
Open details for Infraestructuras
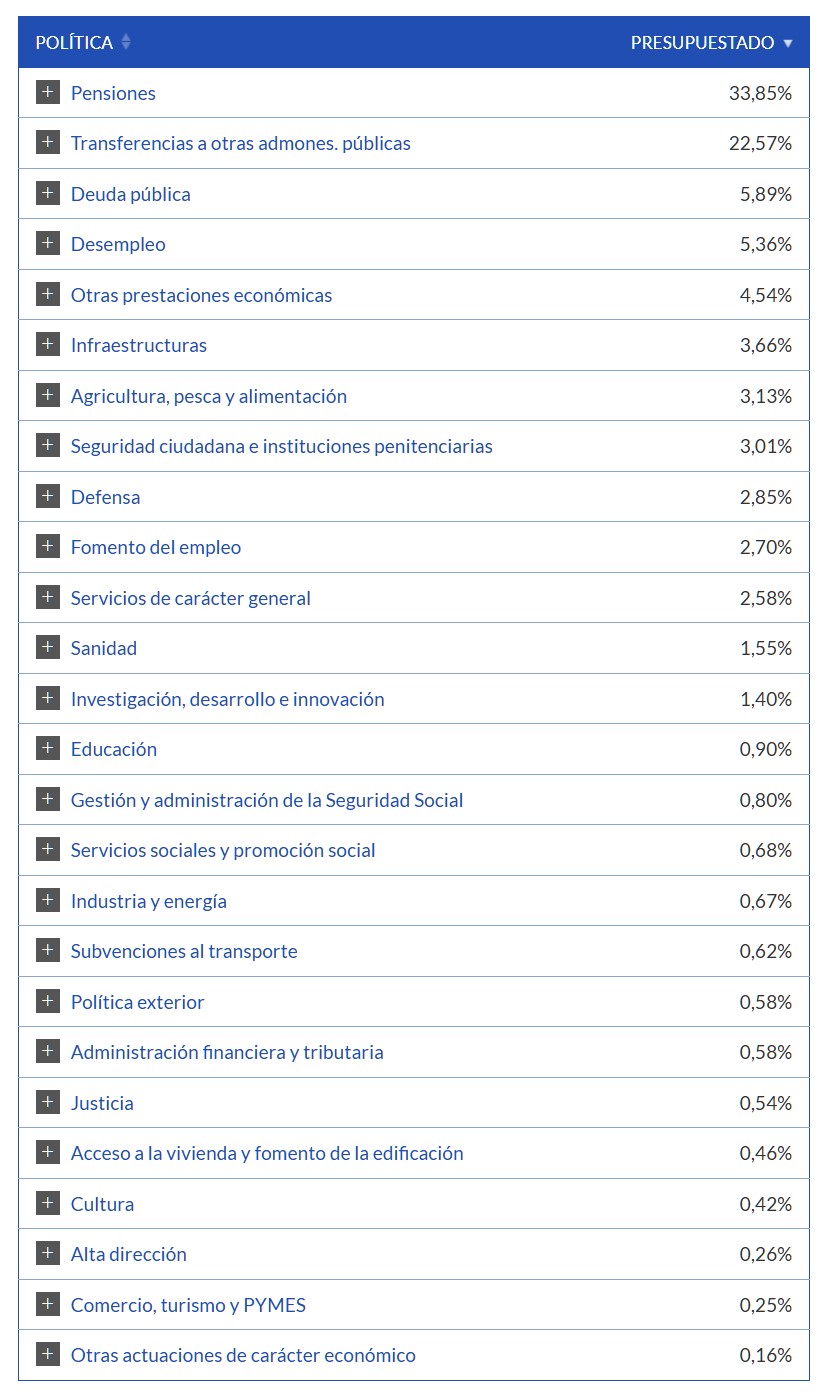47,345
